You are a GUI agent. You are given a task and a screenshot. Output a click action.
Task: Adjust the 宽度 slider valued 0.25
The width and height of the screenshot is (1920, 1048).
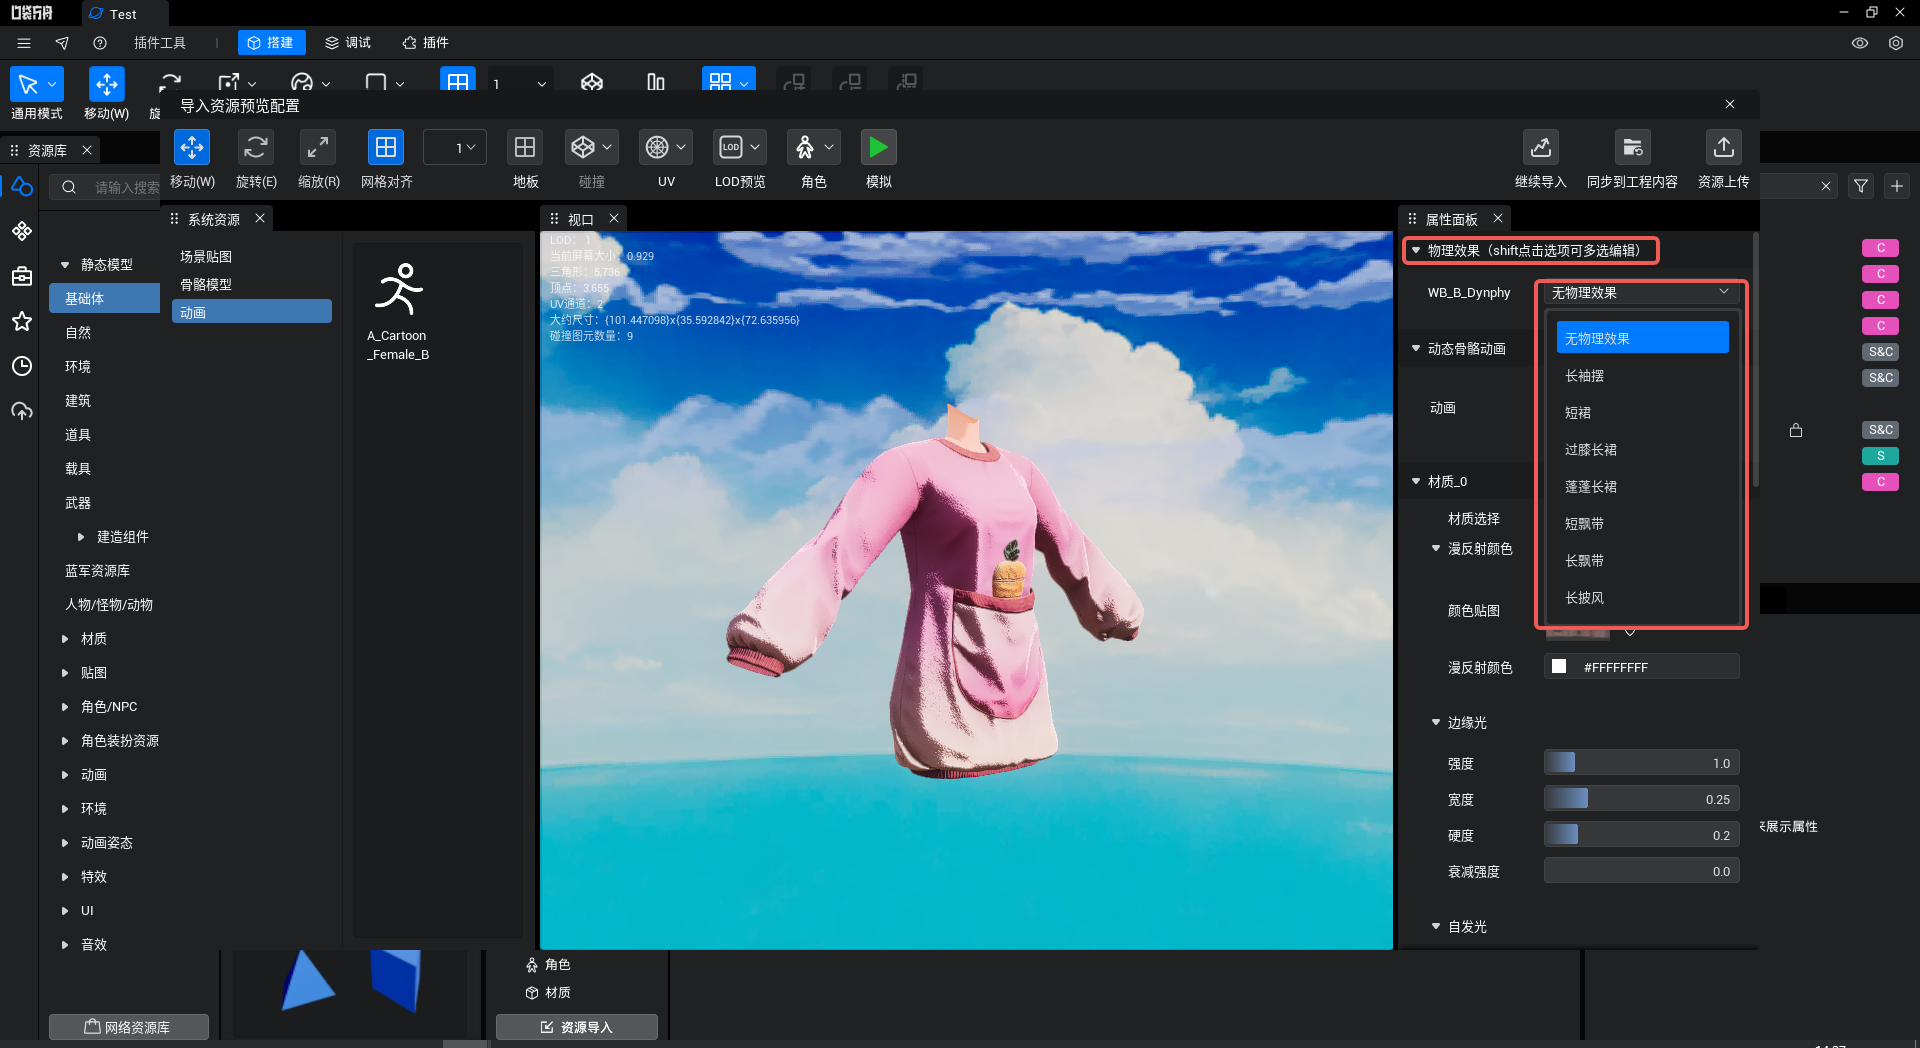pos(1641,799)
